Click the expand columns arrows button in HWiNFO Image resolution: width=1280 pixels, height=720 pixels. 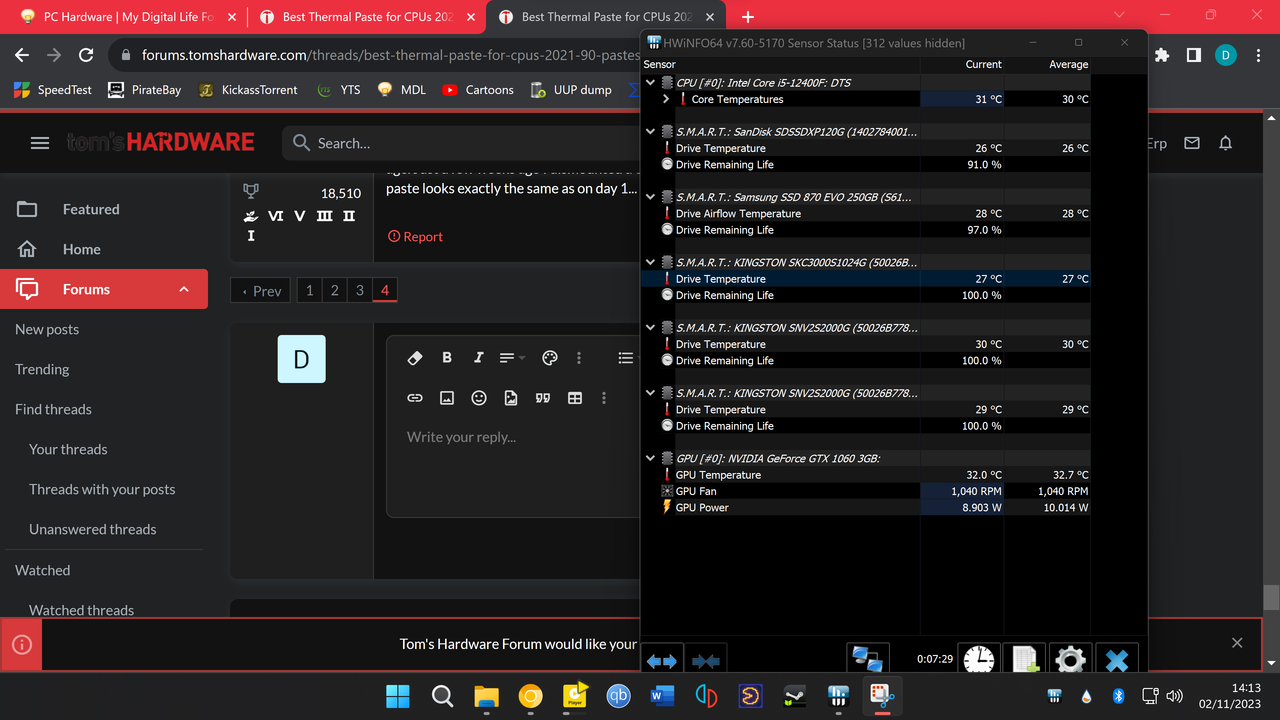[661, 661]
